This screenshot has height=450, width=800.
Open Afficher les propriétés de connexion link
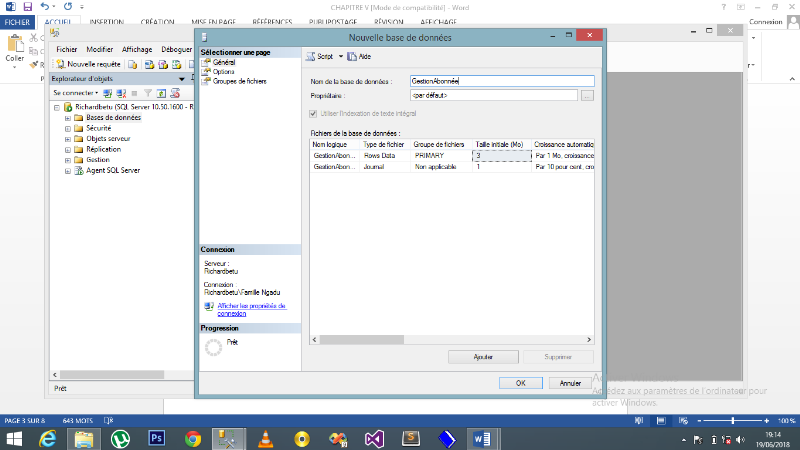252,310
